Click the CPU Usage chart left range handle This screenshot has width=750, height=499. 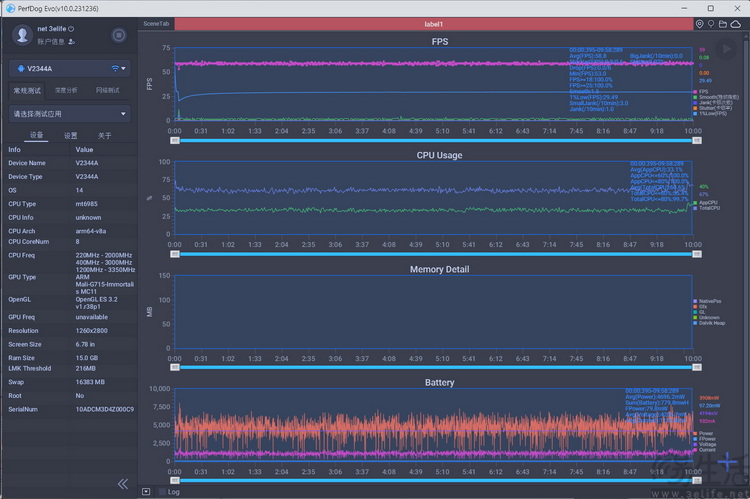pos(175,254)
